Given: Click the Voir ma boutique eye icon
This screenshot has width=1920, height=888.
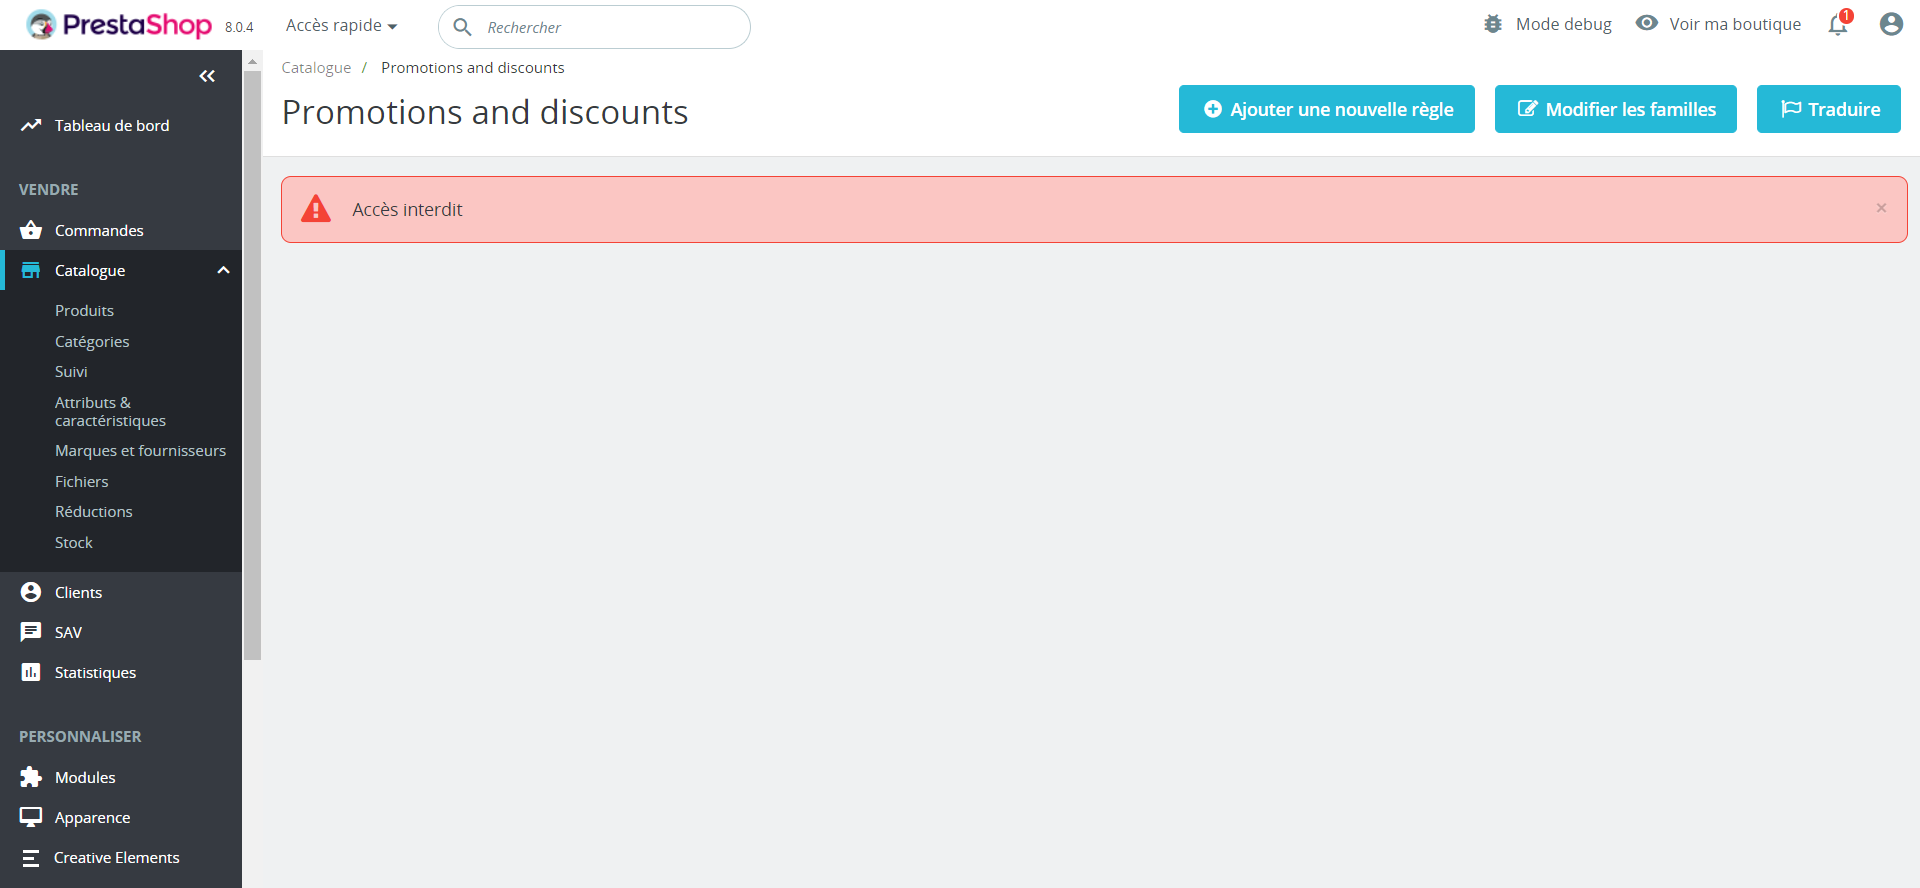Looking at the screenshot, I should [x=1646, y=23].
